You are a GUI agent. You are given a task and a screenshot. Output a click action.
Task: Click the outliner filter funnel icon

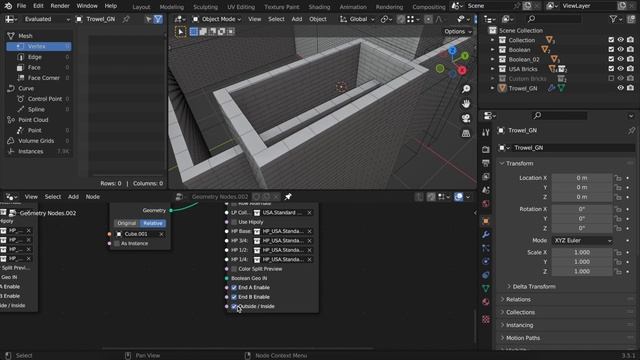point(613,19)
